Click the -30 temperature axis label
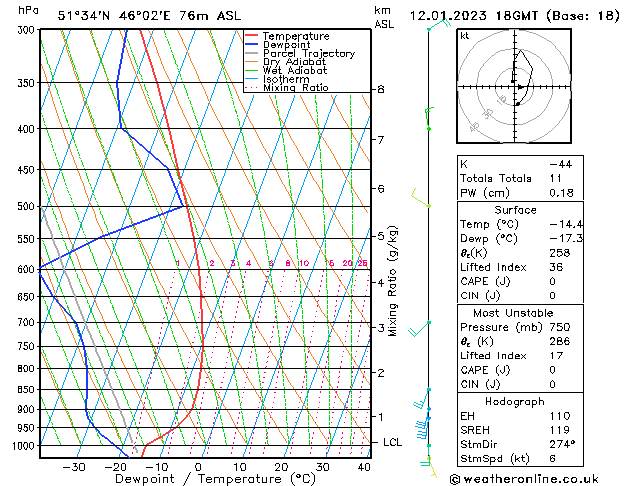The height and width of the screenshot is (486, 629). pyautogui.click(x=74, y=467)
